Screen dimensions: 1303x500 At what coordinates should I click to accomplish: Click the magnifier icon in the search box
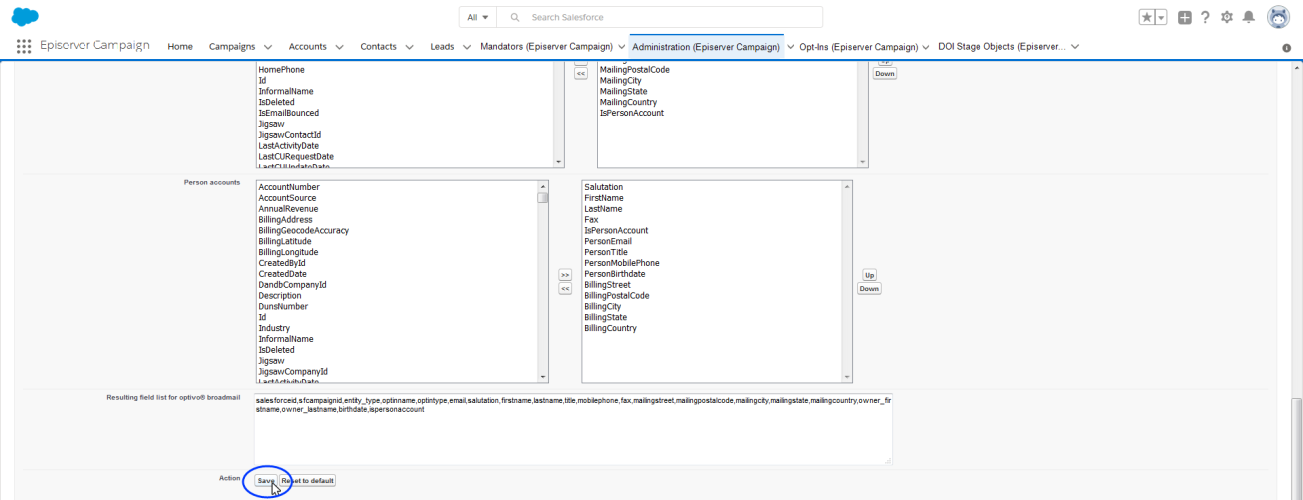click(515, 18)
